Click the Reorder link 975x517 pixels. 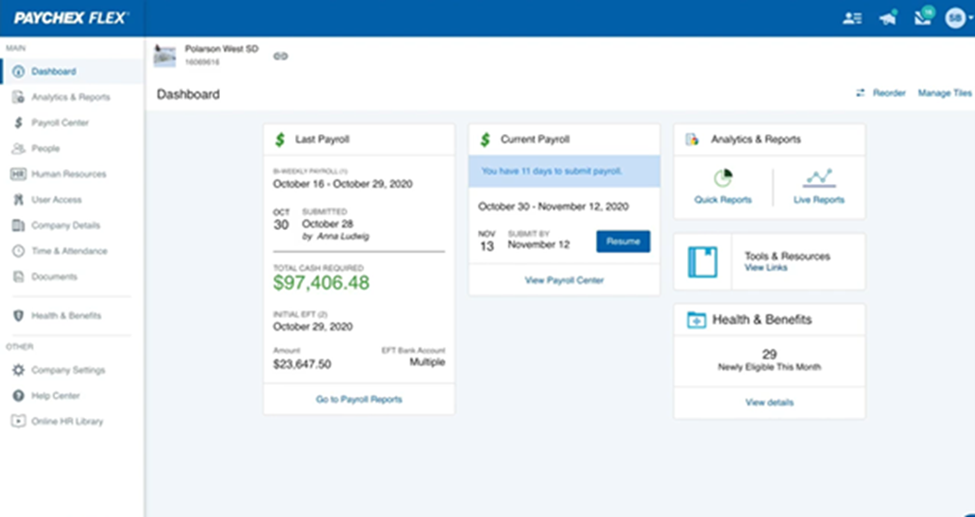889,93
